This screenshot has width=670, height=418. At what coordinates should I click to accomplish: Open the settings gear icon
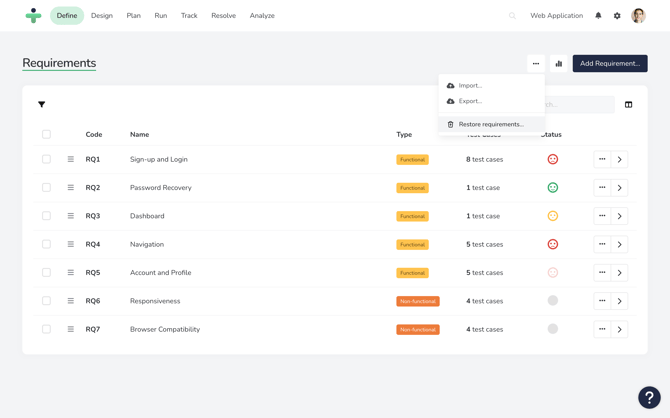pos(617,16)
